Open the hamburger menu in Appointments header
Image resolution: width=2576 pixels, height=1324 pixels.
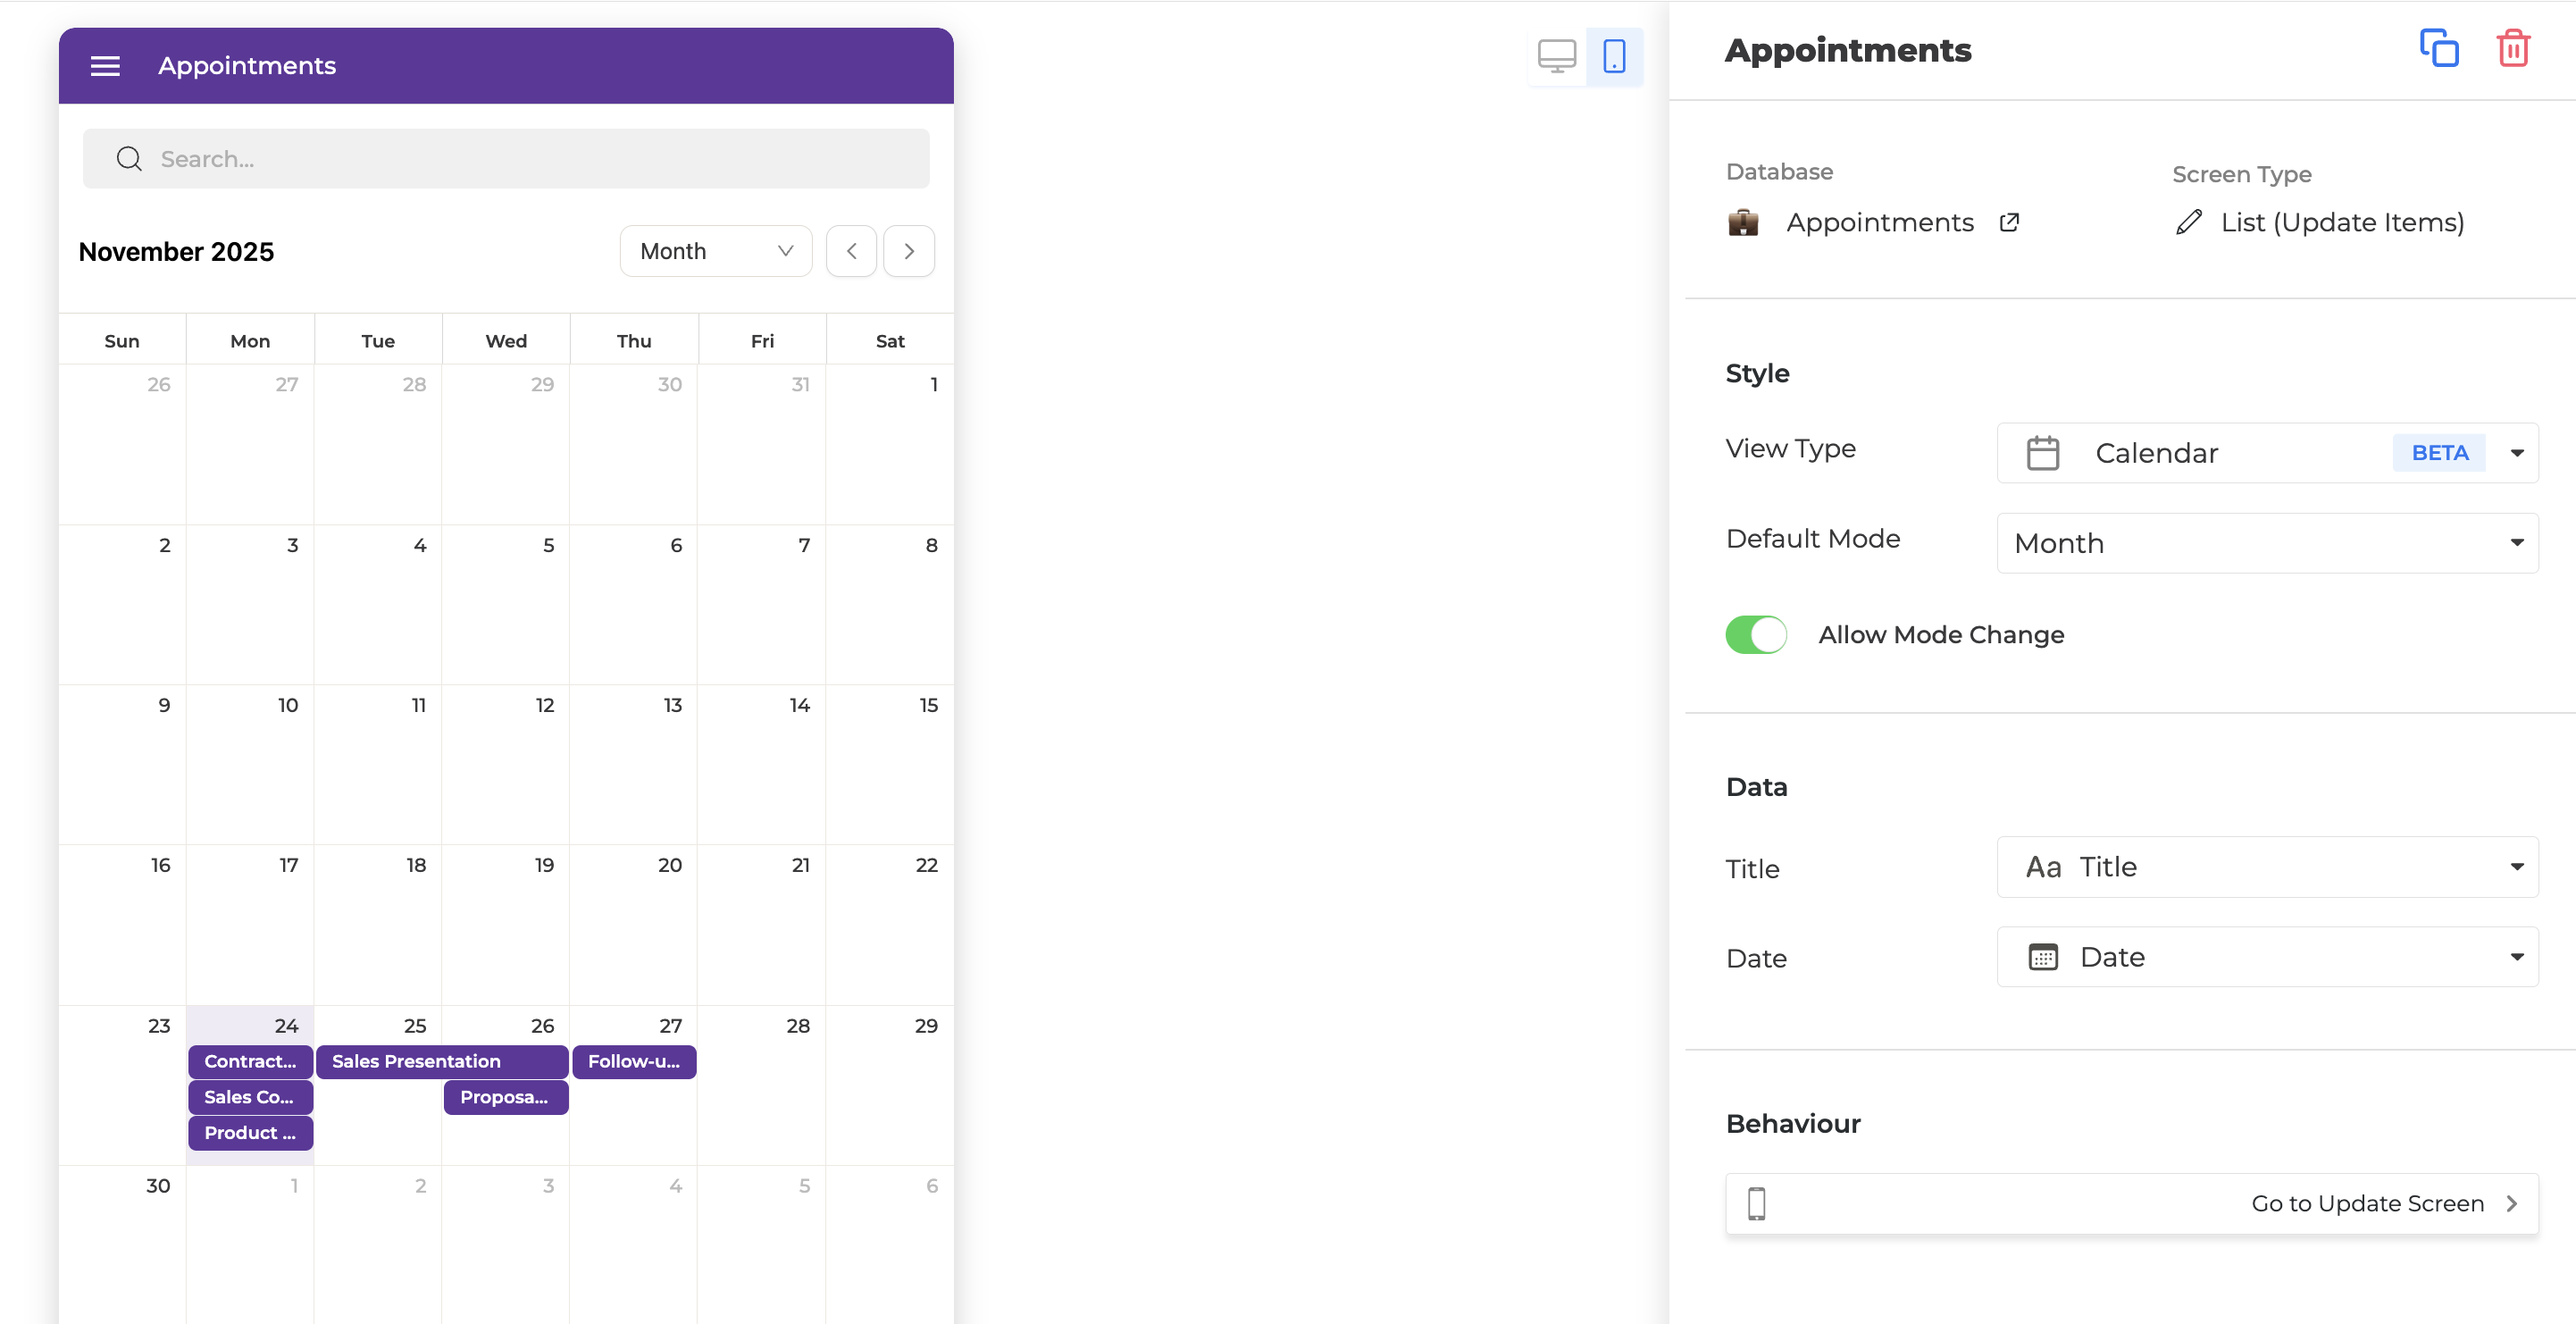(x=105, y=66)
